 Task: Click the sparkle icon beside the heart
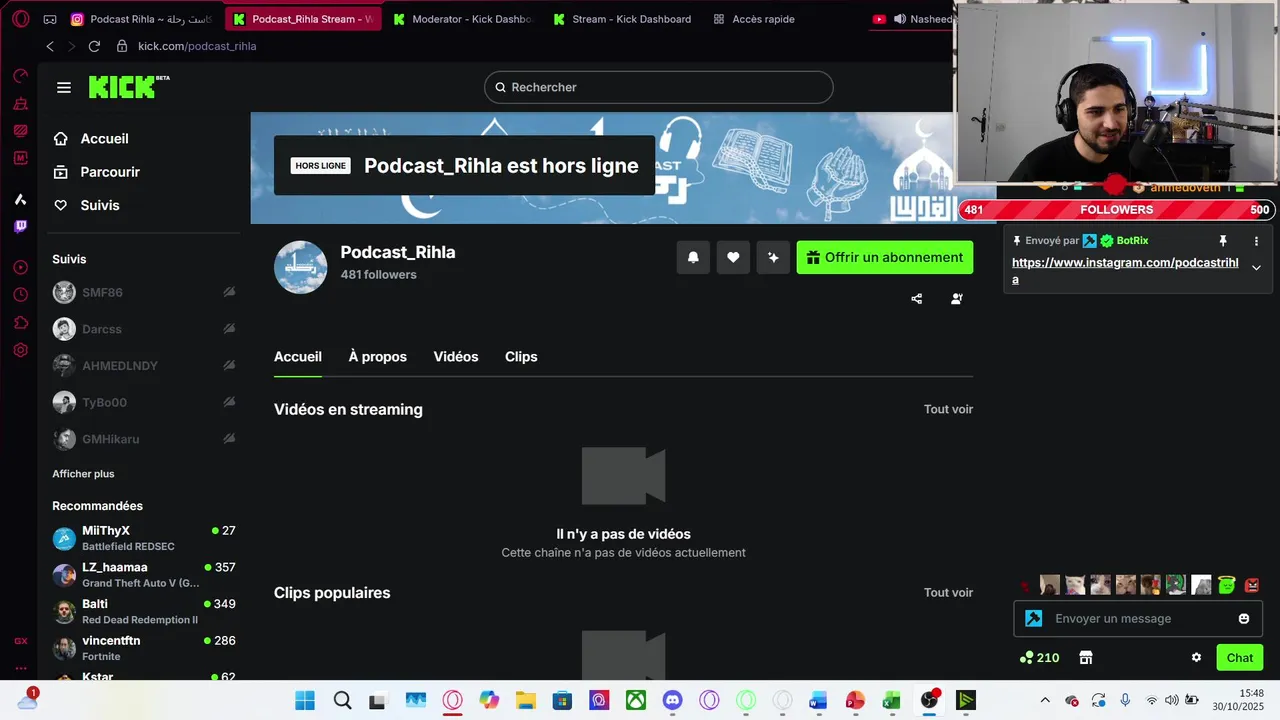pyautogui.click(x=773, y=257)
